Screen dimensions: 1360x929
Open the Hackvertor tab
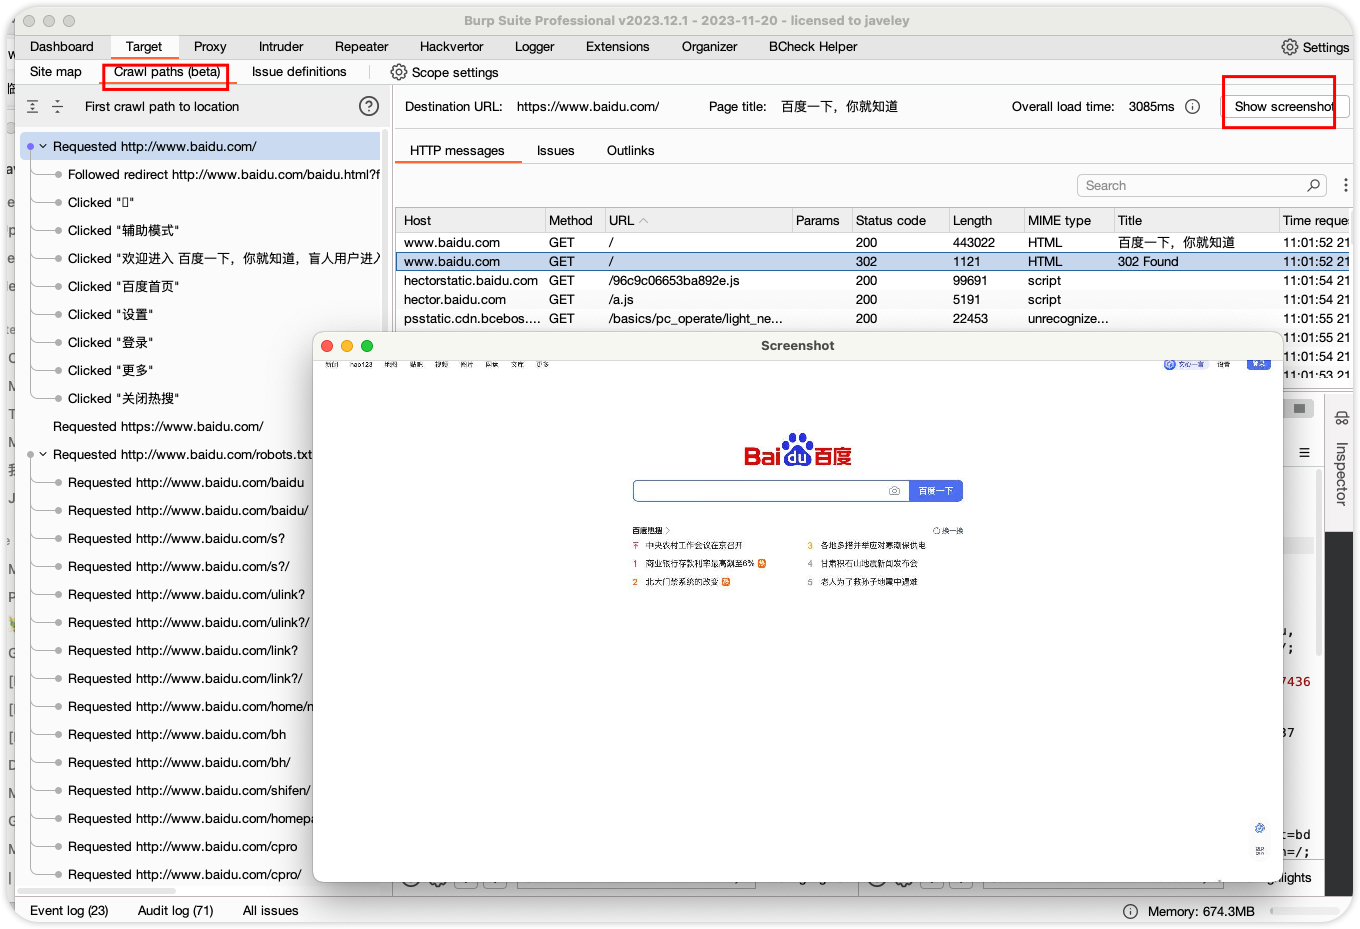pyautogui.click(x=452, y=47)
